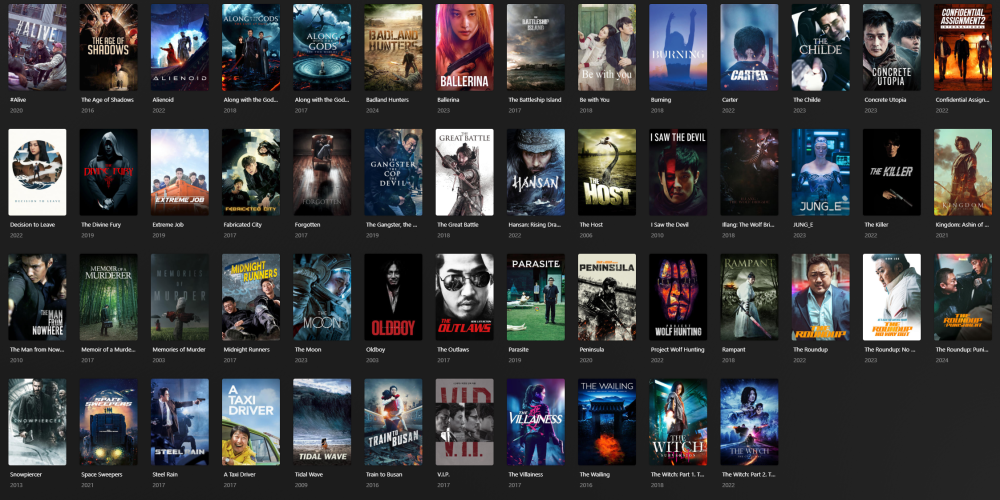Open the Be with You poster

click(607, 47)
